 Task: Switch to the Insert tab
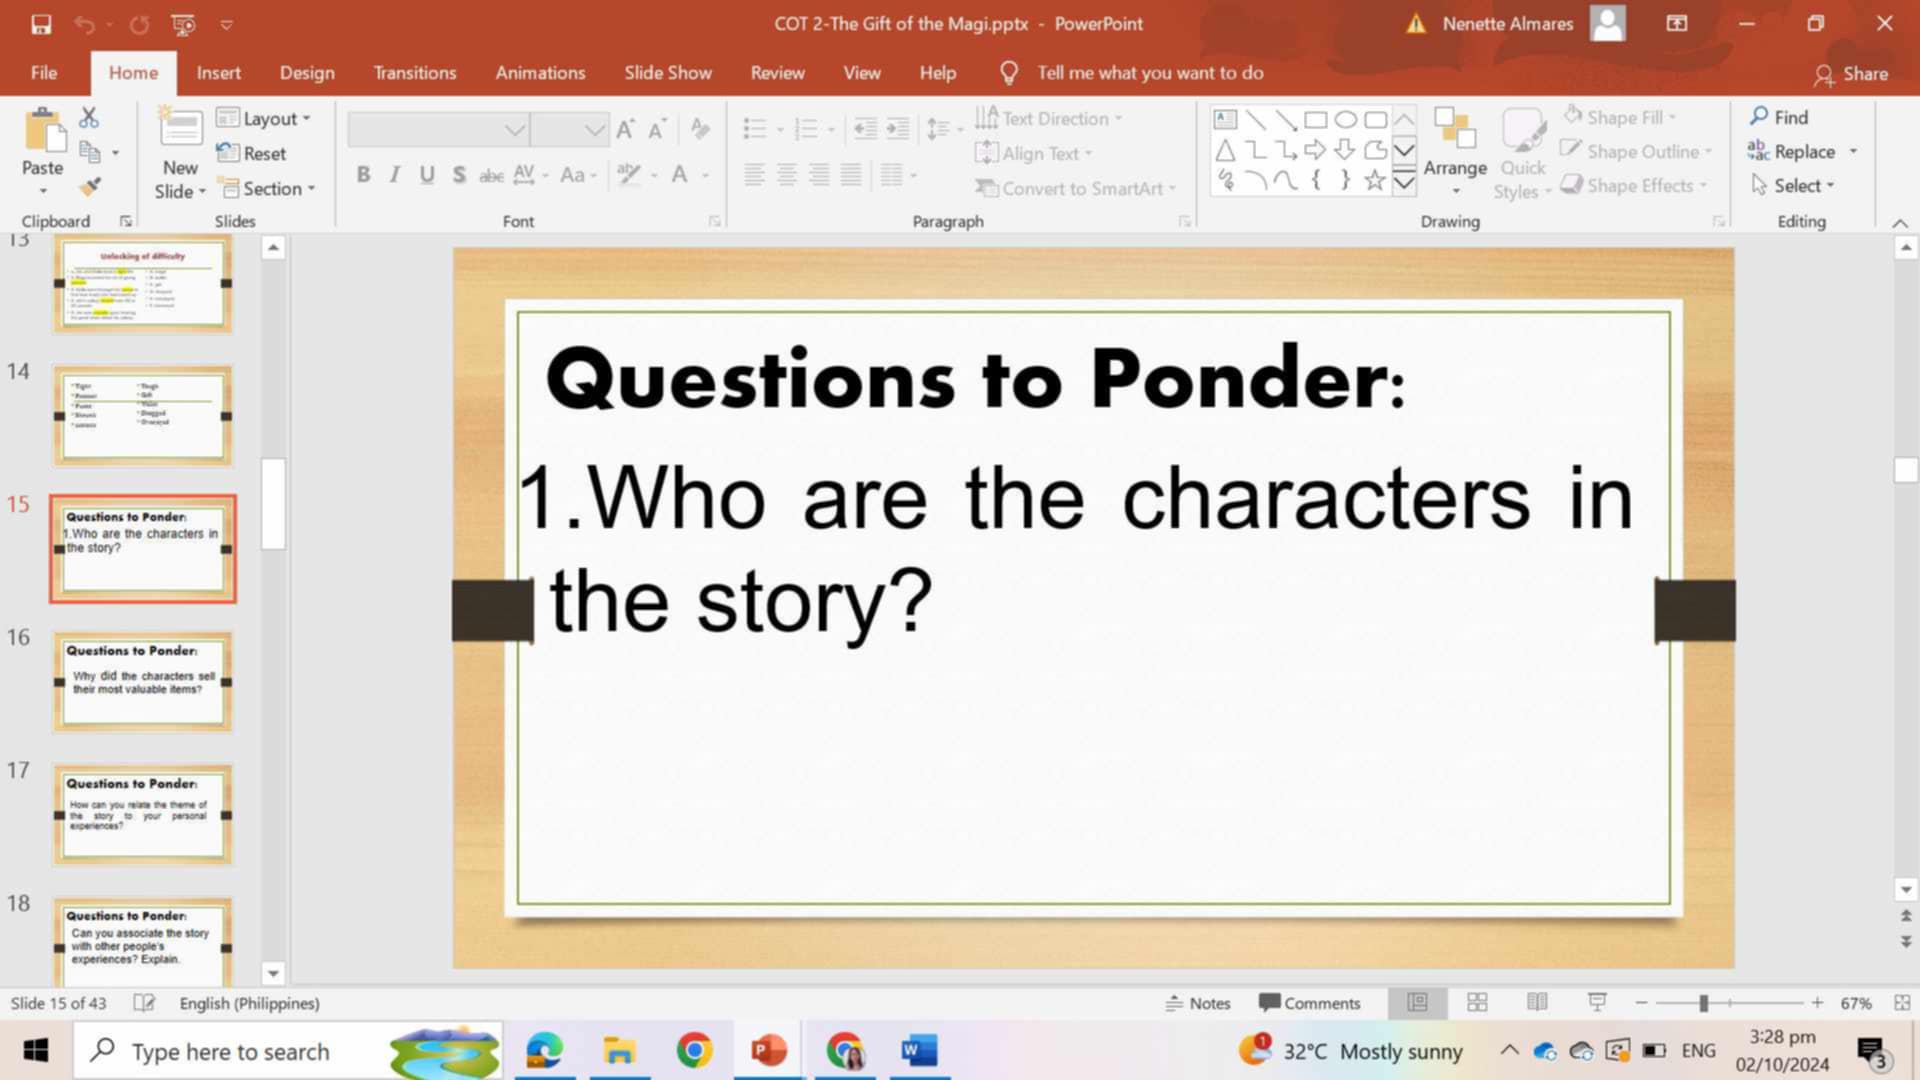tap(218, 73)
